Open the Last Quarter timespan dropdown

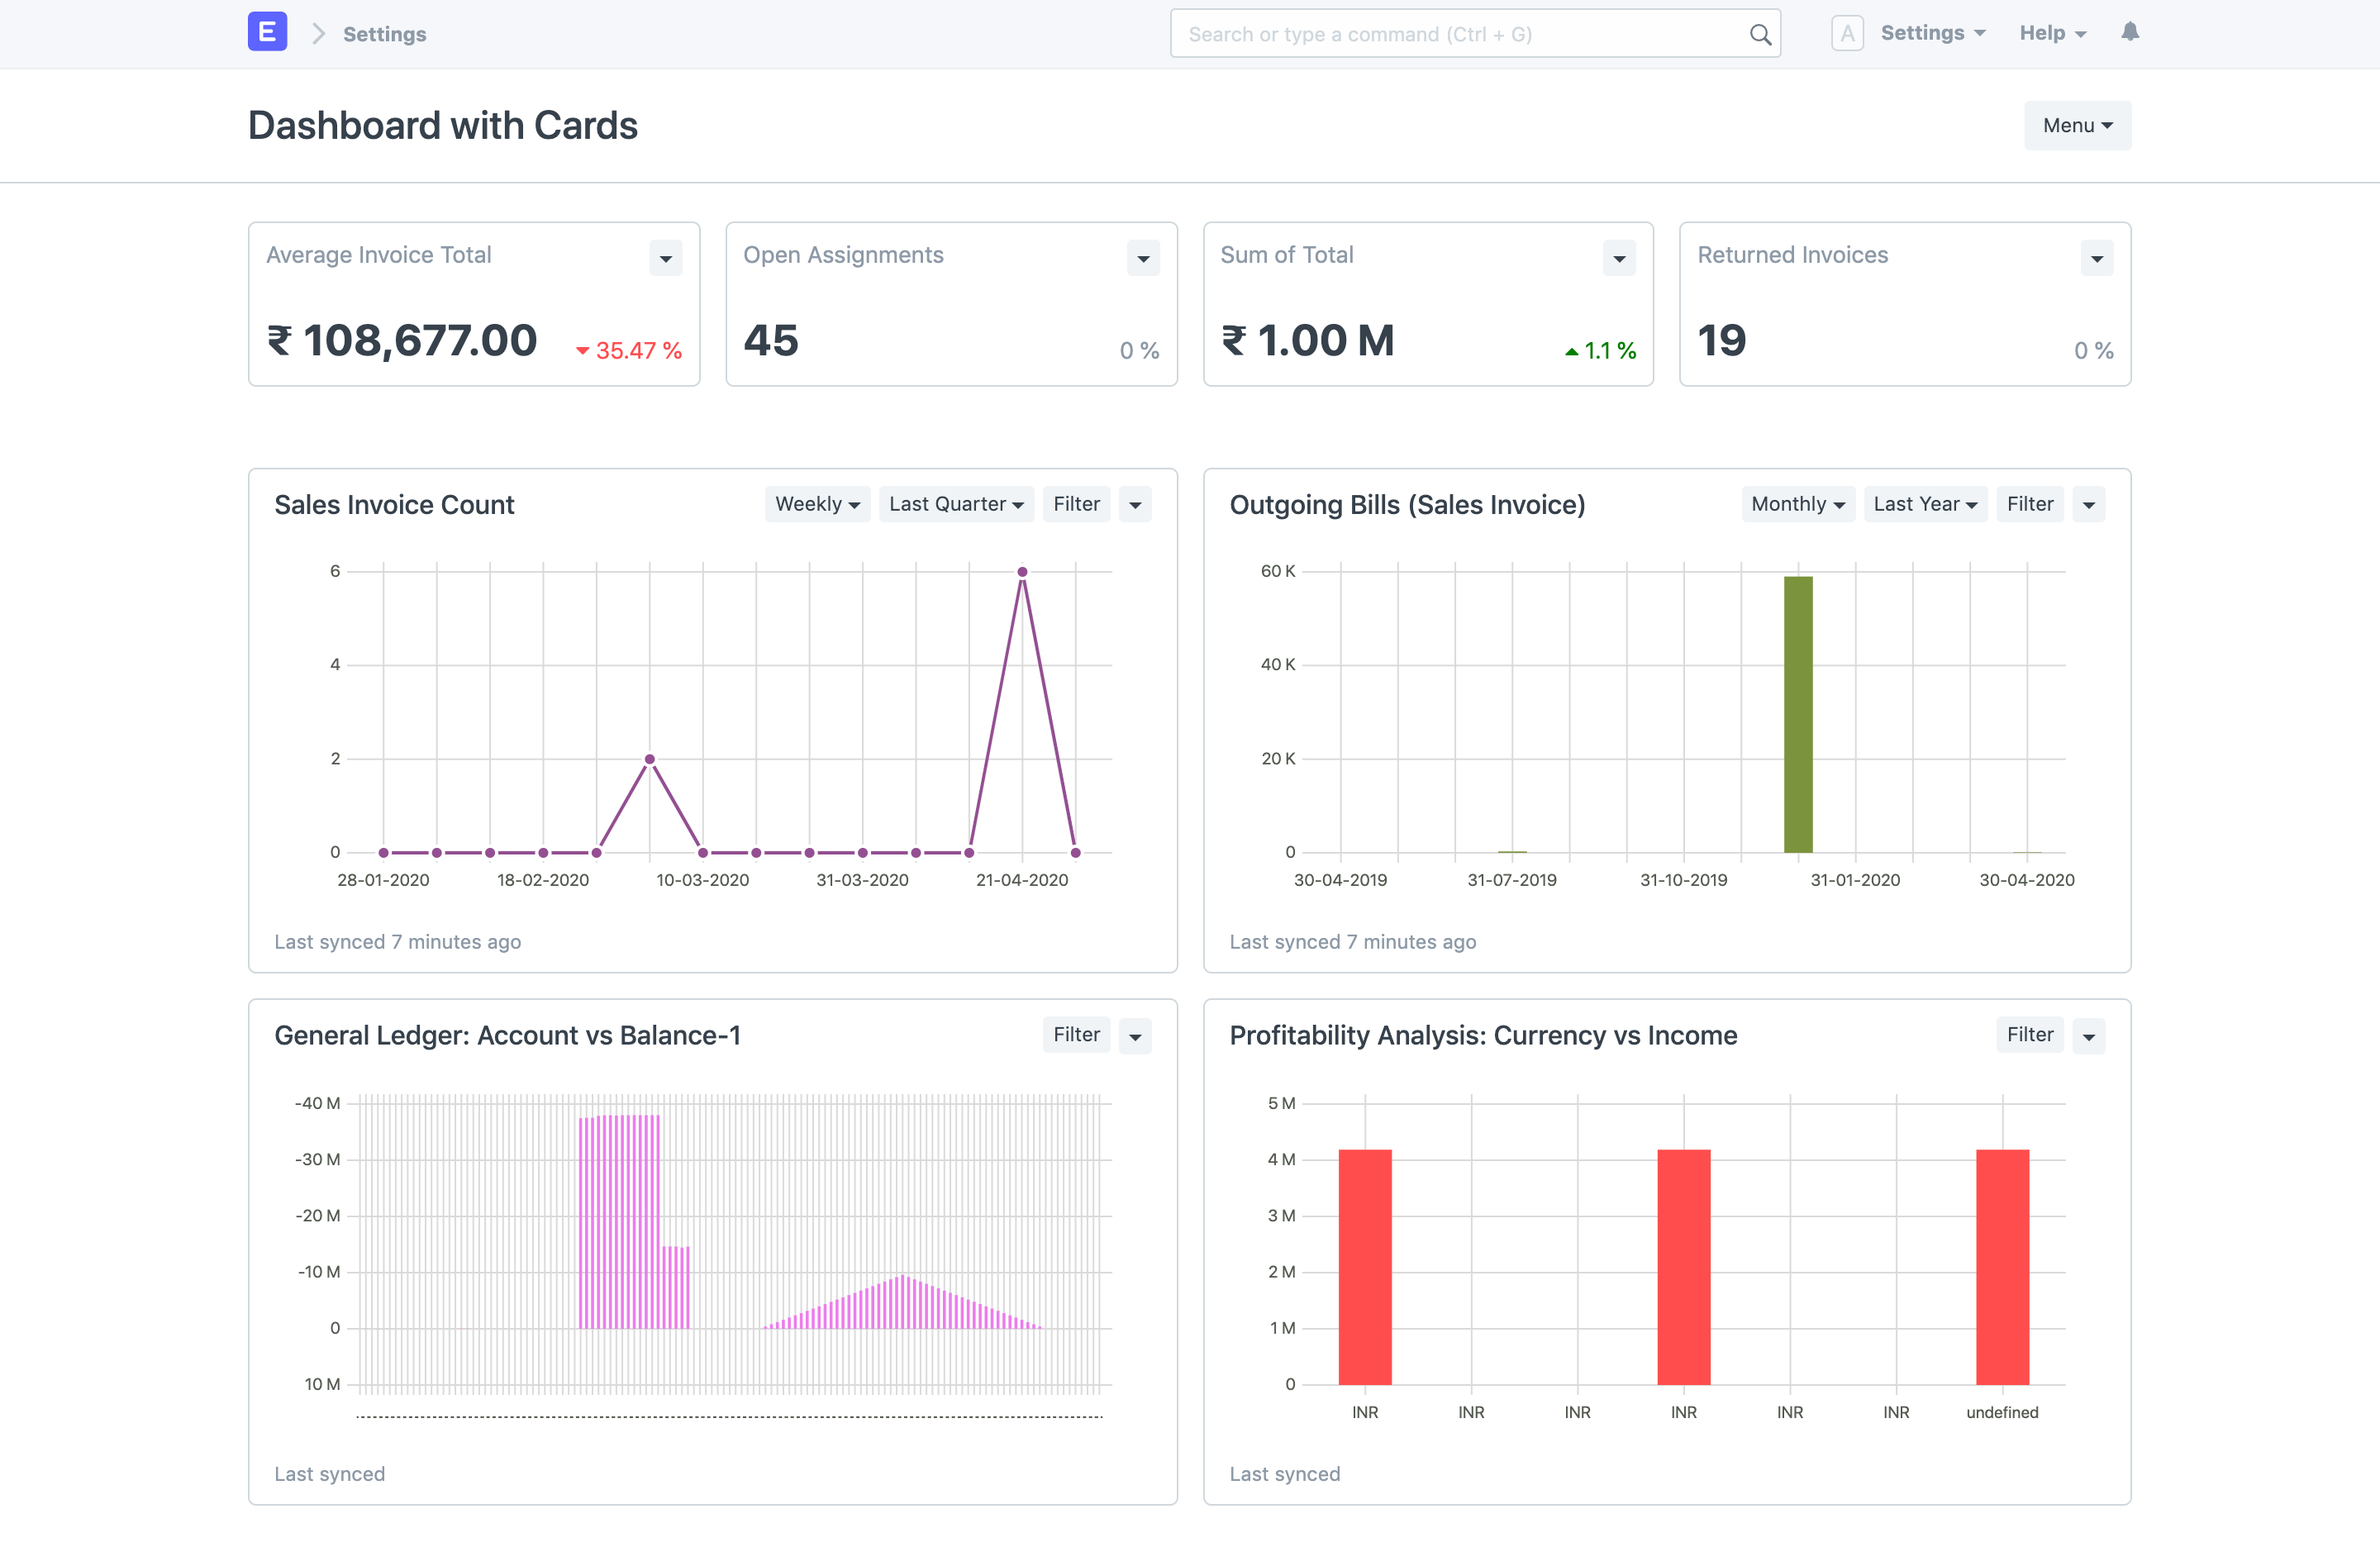(956, 504)
